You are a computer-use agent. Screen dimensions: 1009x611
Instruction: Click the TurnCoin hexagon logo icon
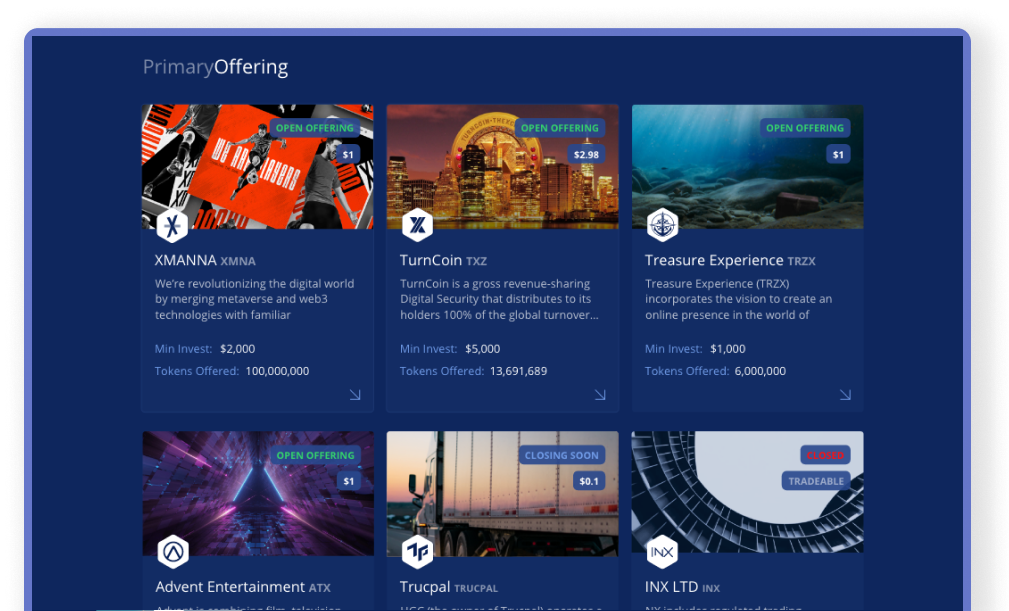[x=417, y=225]
